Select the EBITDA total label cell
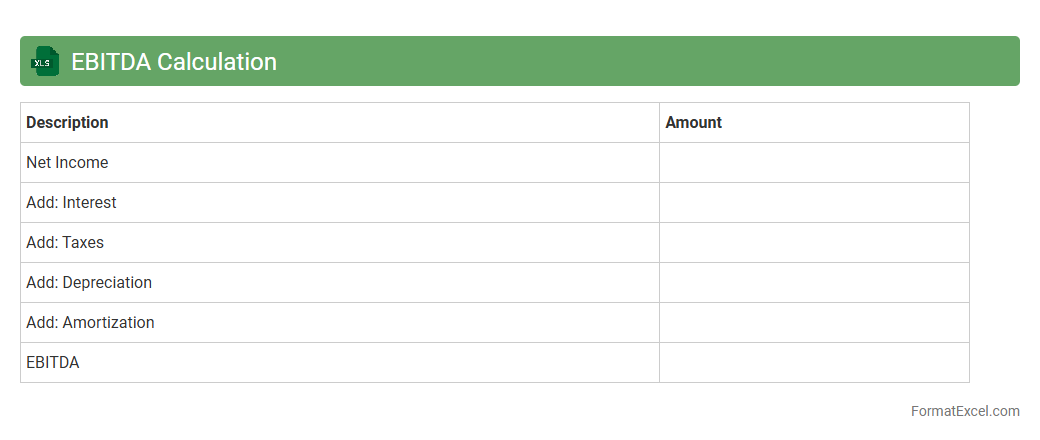Image resolution: width=1040 pixels, height=440 pixels. click(x=53, y=363)
